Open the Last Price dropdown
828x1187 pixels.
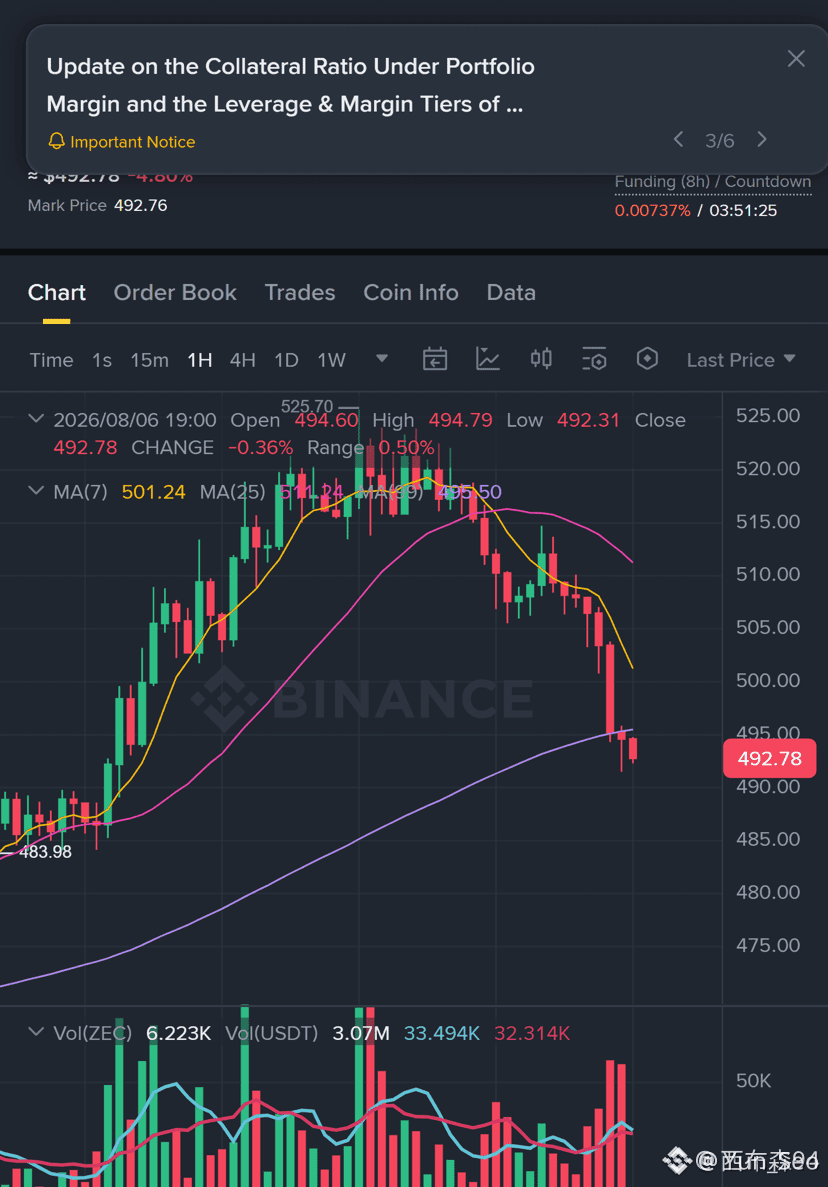(741, 360)
